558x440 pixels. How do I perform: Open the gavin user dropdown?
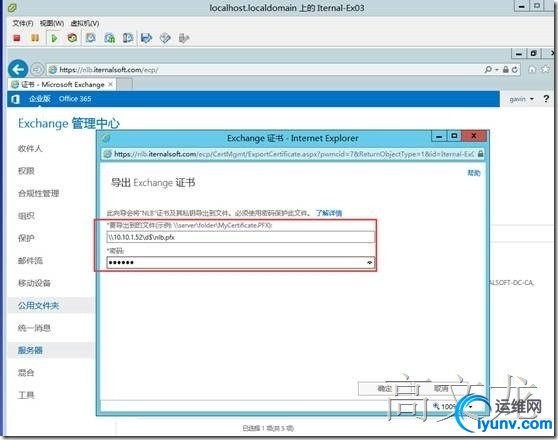point(522,99)
